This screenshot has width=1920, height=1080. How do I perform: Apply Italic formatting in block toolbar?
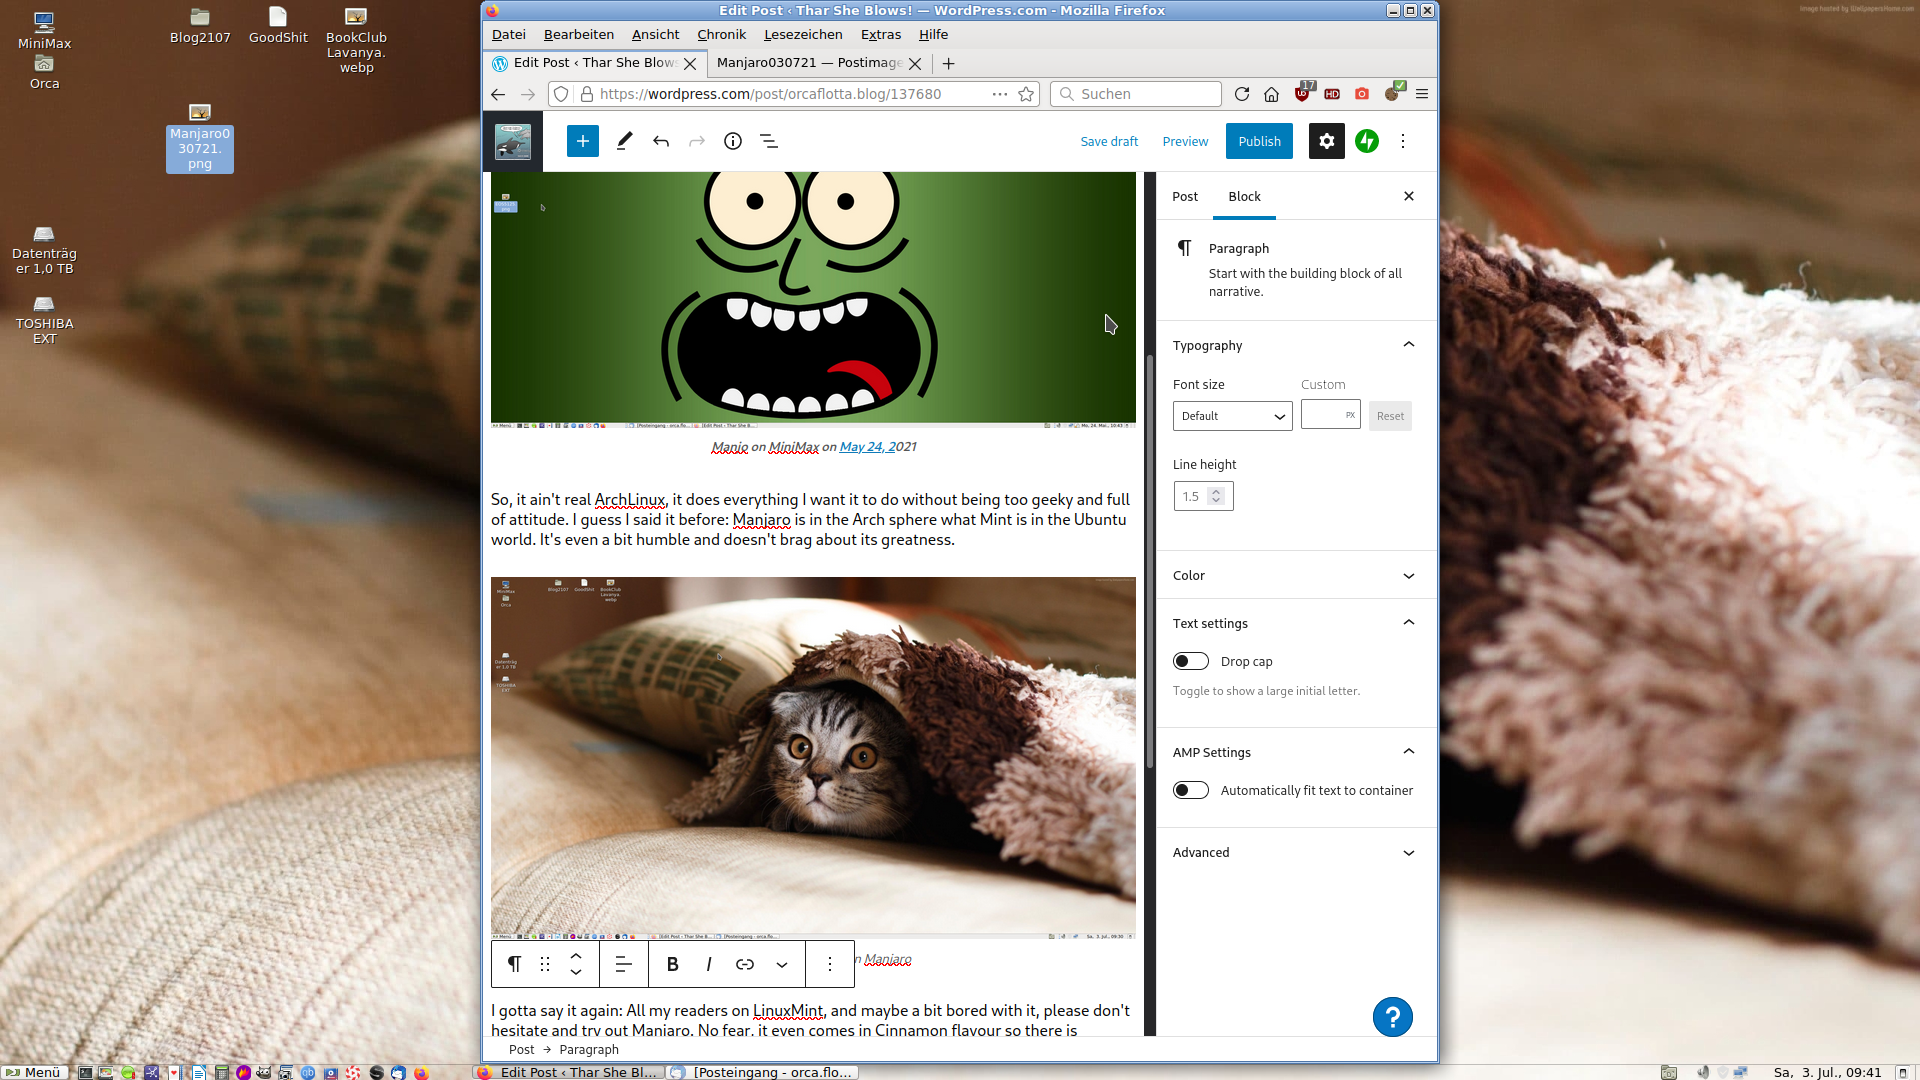pyautogui.click(x=708, y=964)
